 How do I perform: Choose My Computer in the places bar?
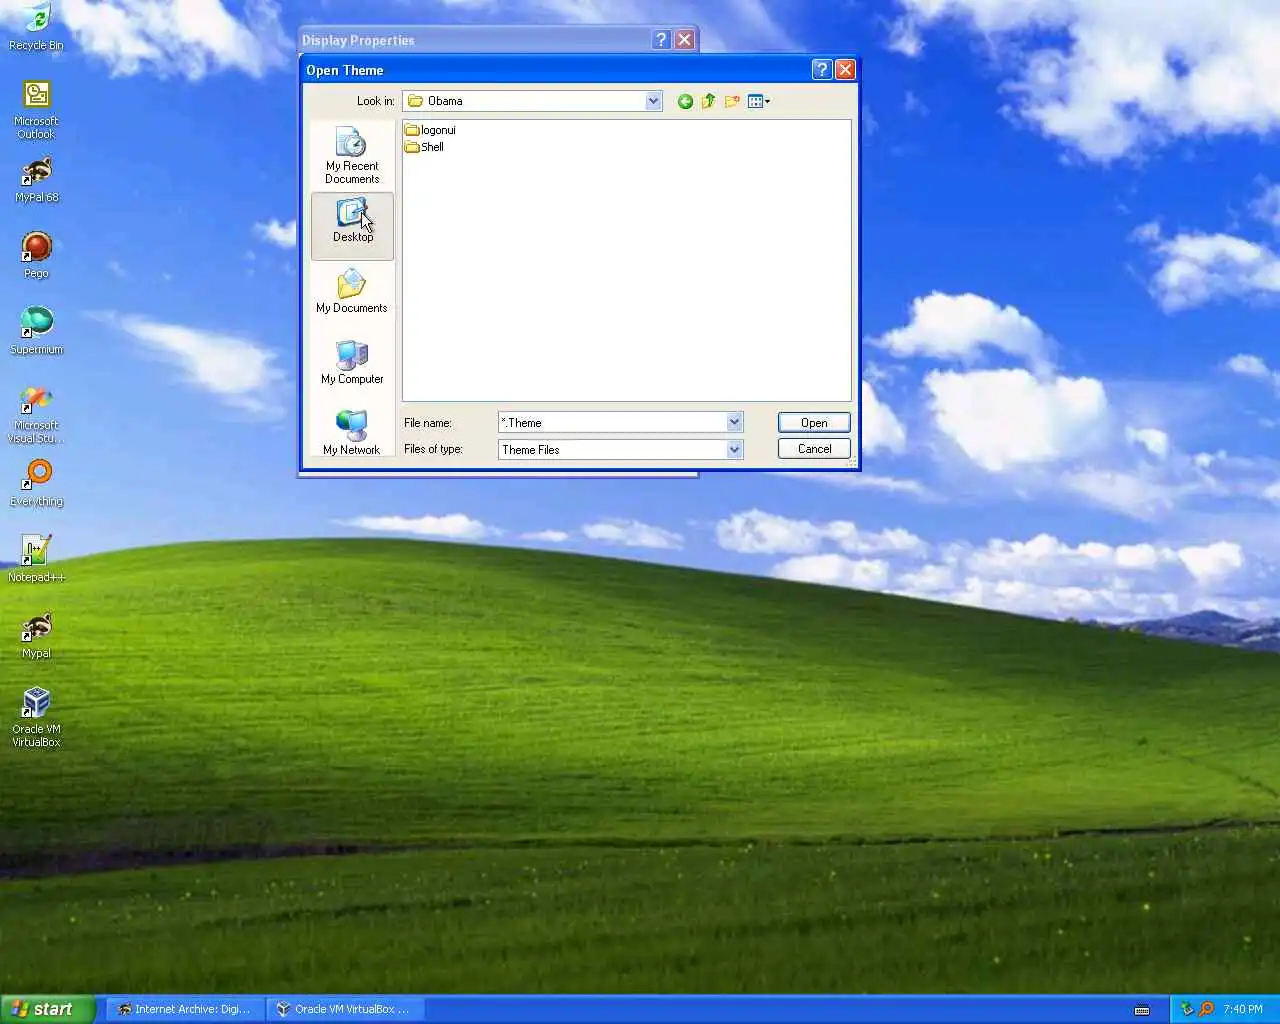(352, 362)
